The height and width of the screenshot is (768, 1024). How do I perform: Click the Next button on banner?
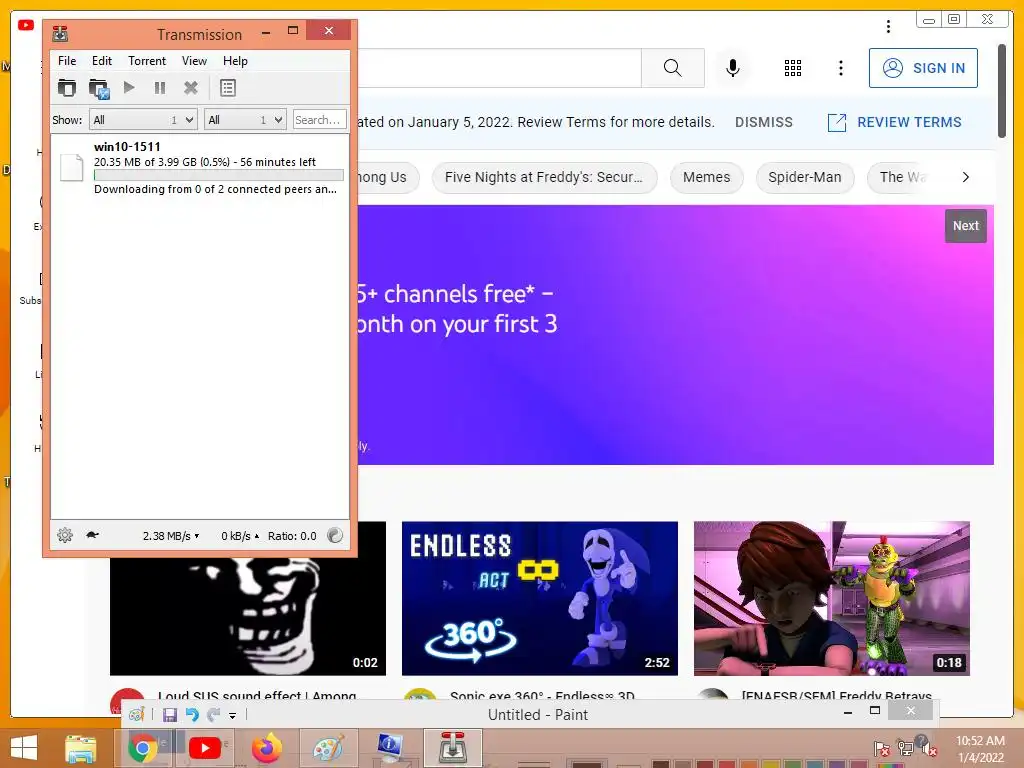965,226
